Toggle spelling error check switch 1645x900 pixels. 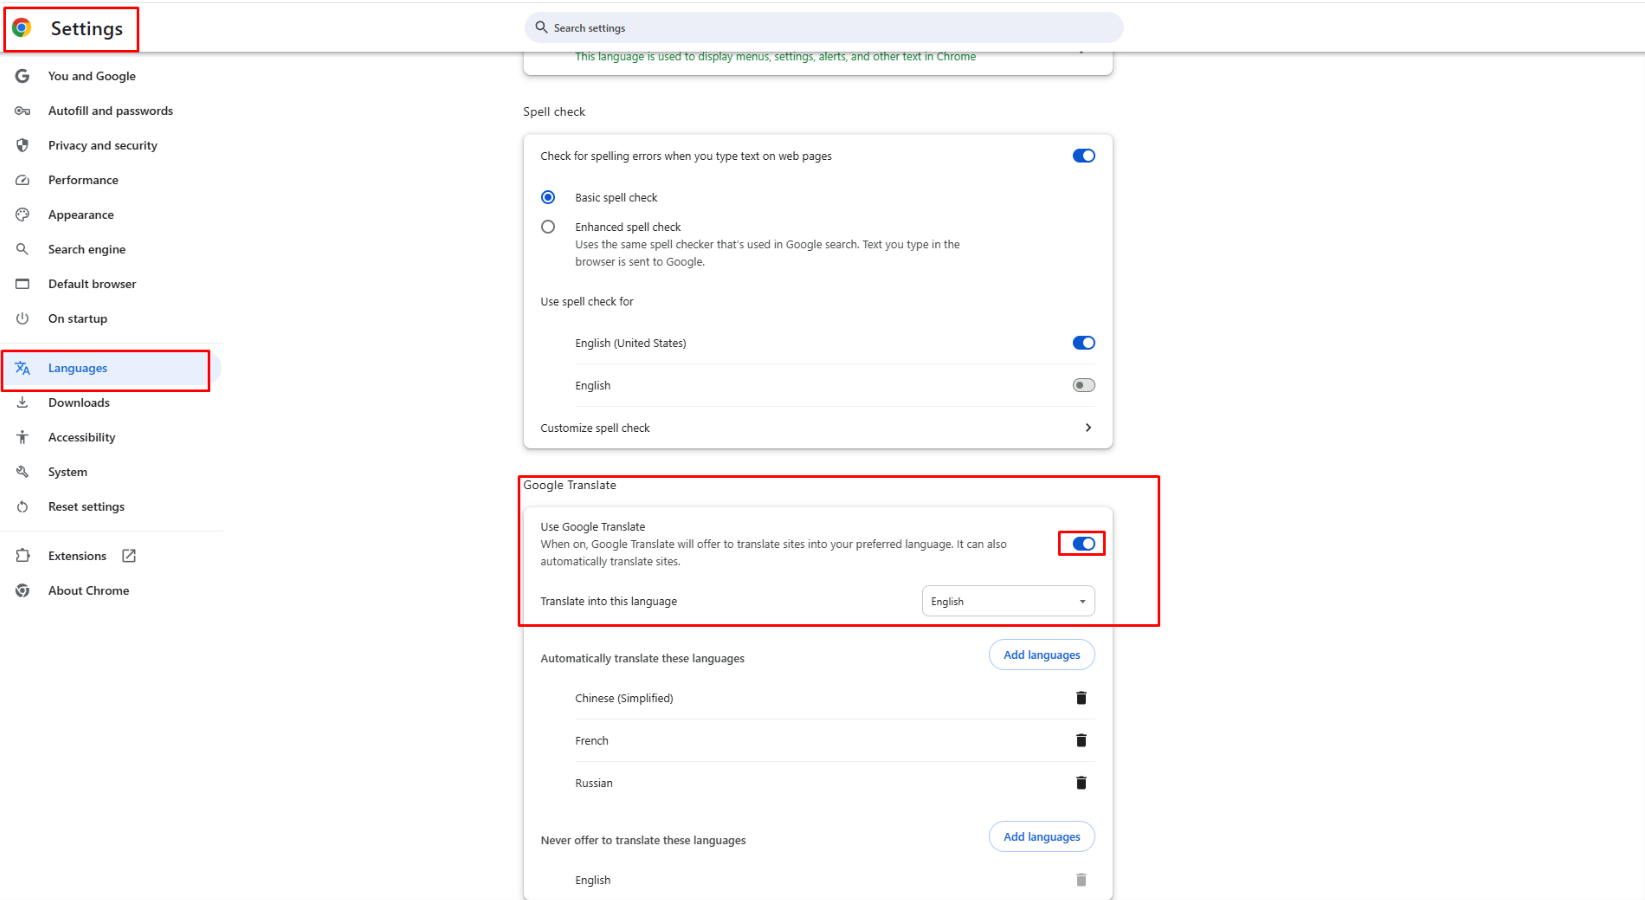pyautogui.click(x=1084, y=156)
